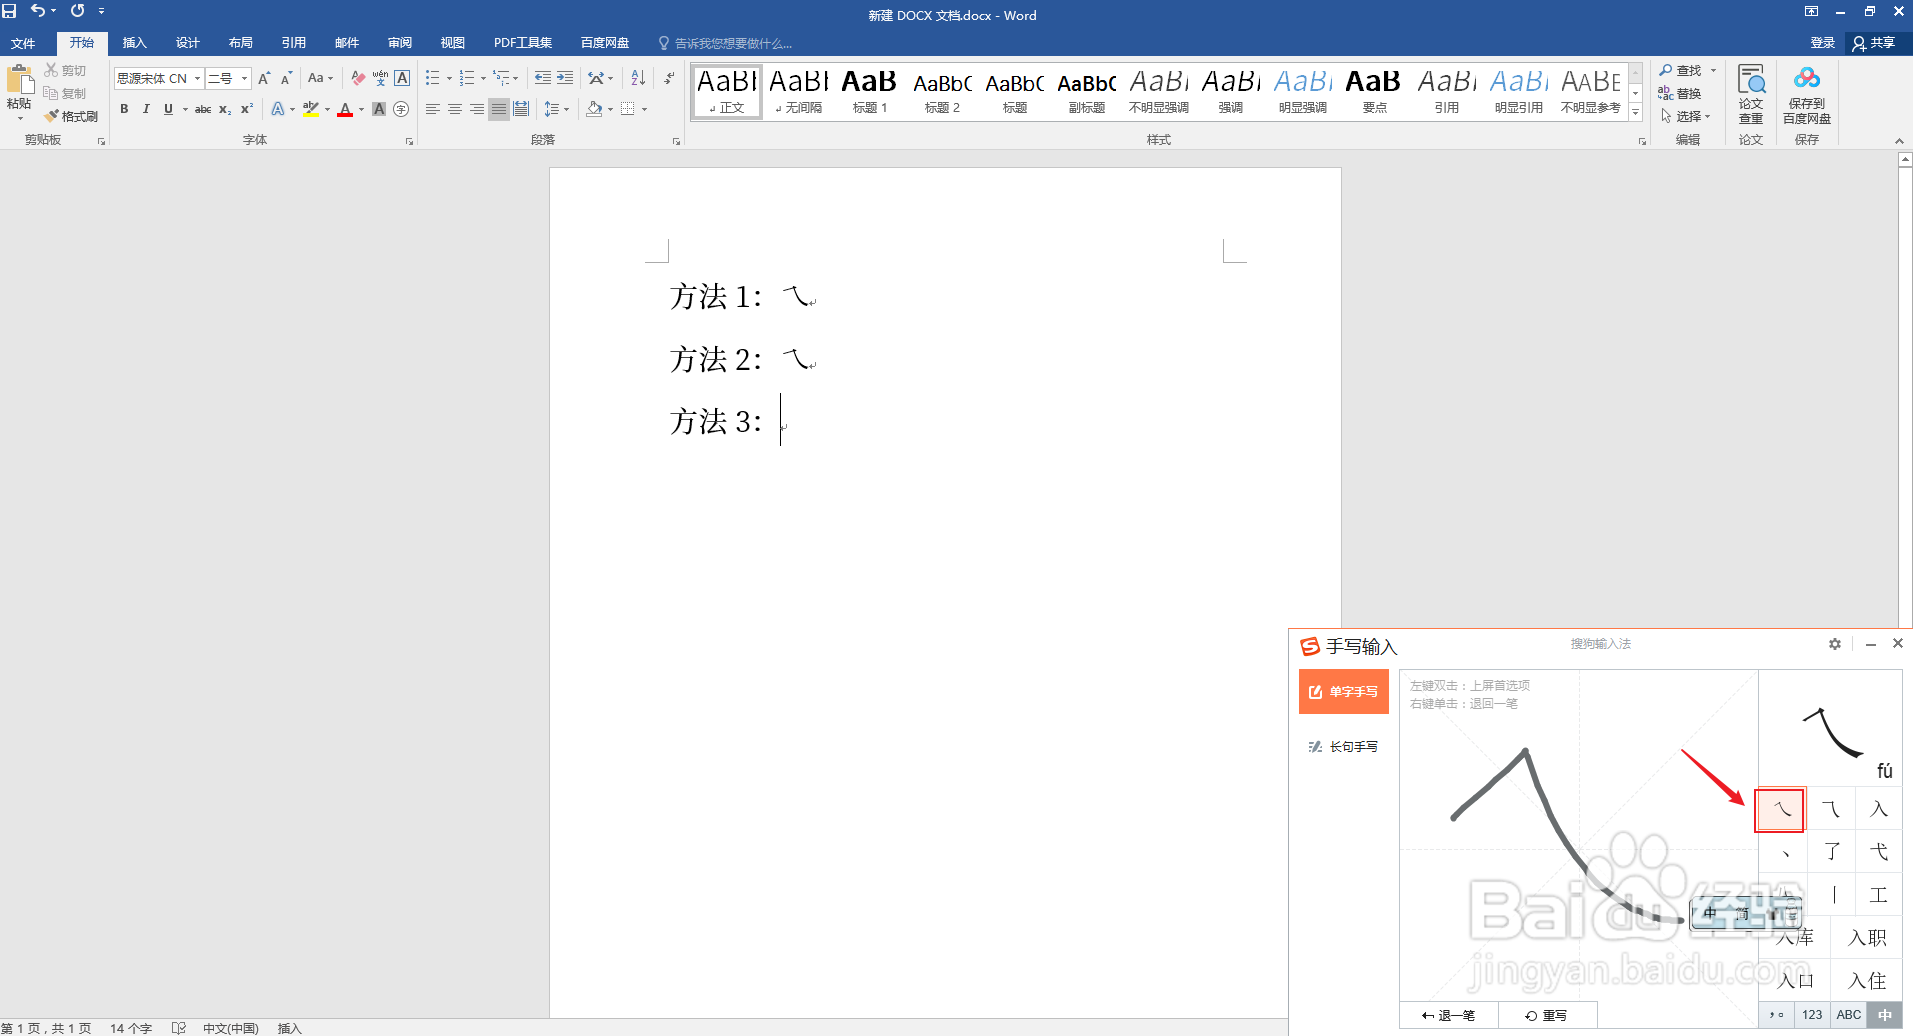Apply distributed alignment to the paragraph
Screen dimensions: 1913x1036
(x=521, y=109)
